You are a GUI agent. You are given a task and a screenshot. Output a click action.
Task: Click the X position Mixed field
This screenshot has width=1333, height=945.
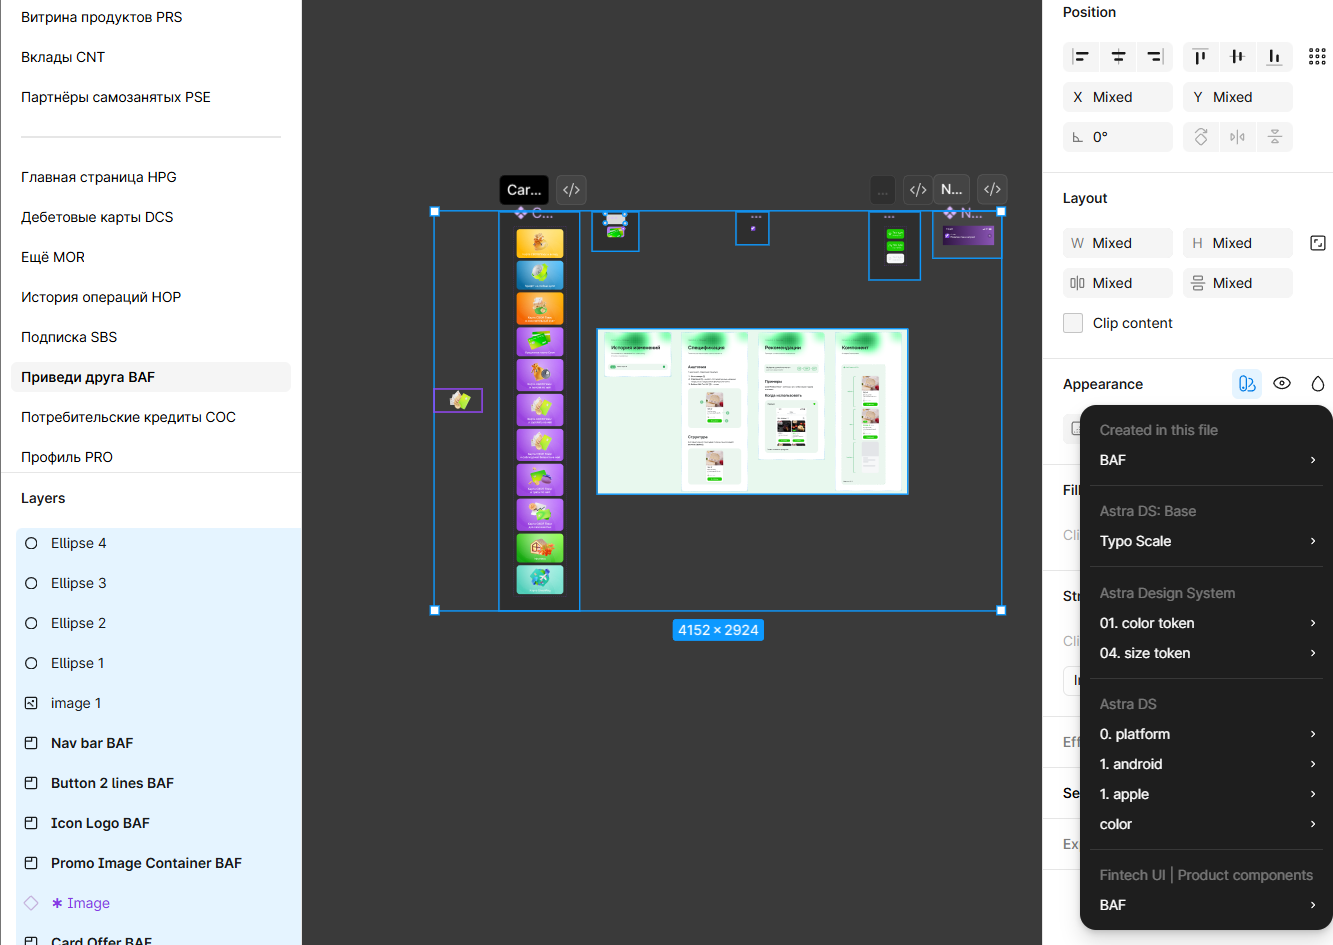coord(1118,97)
